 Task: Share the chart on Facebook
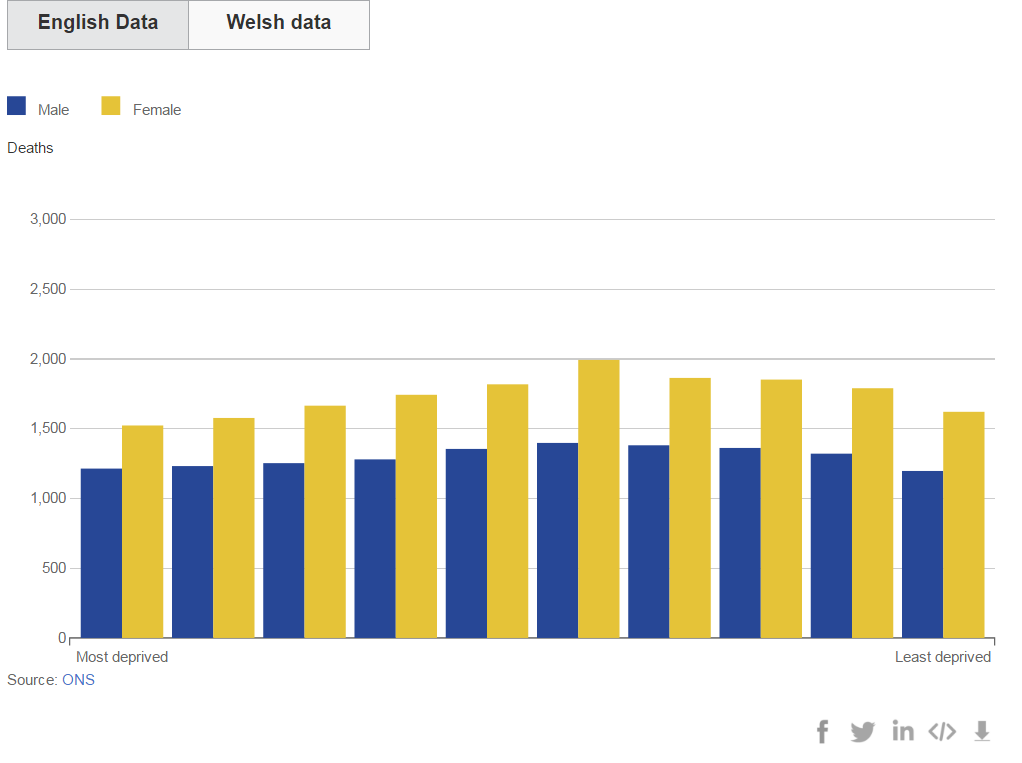(x=822, y=732)
